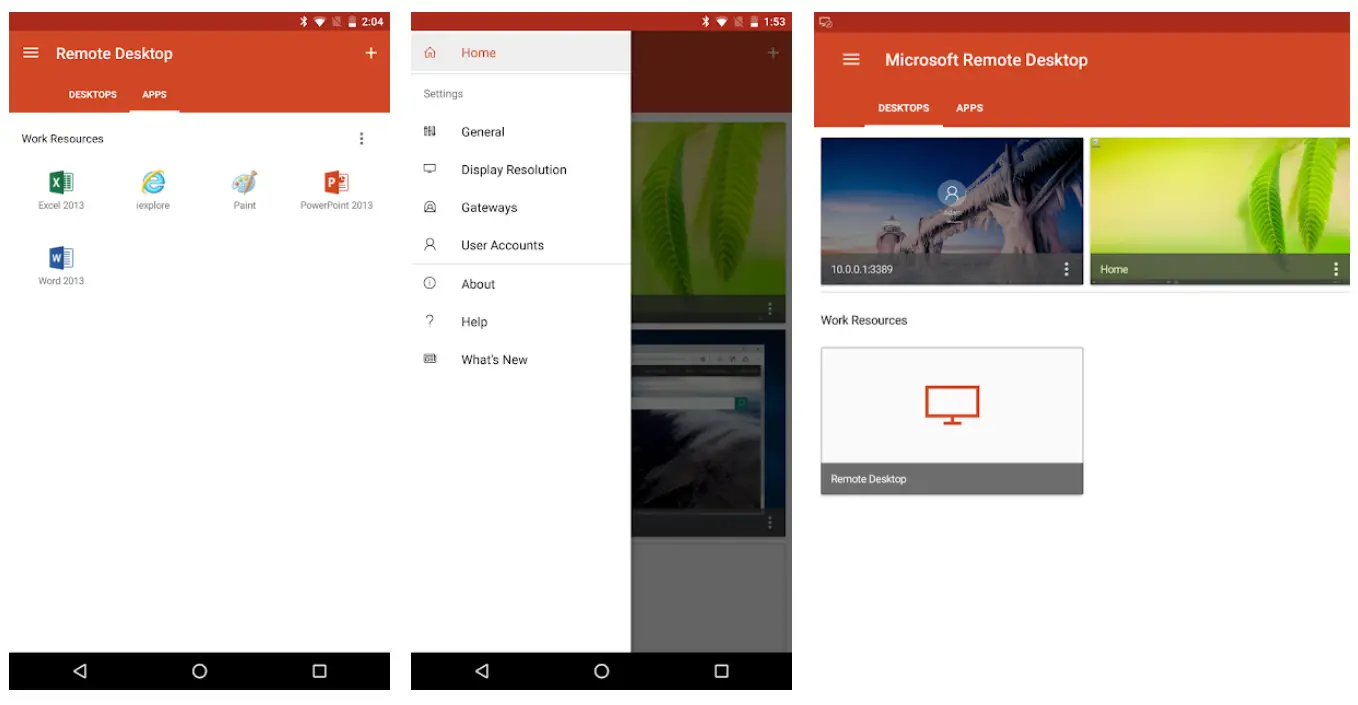Click the General sliders icon
Viewport: 1358px width, 705px height.
tap(430, 131)
